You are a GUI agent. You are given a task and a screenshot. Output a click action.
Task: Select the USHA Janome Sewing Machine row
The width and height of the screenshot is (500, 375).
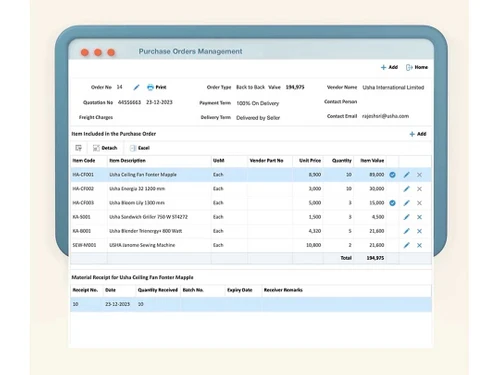pyautogui.click(x=251, y=245)
